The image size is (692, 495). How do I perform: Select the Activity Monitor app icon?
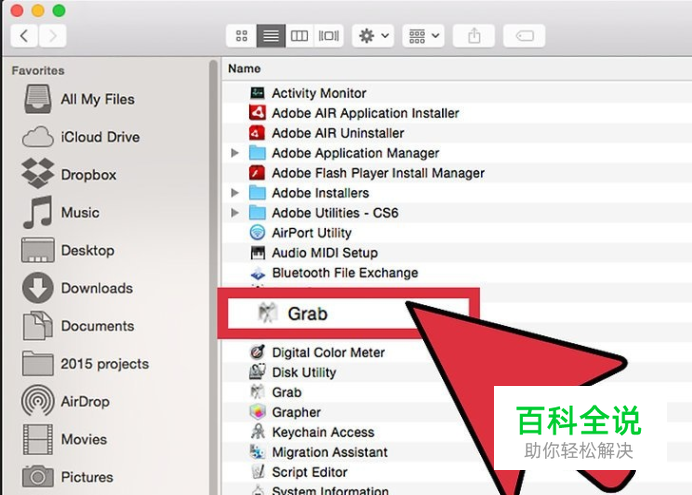(257, 93)
